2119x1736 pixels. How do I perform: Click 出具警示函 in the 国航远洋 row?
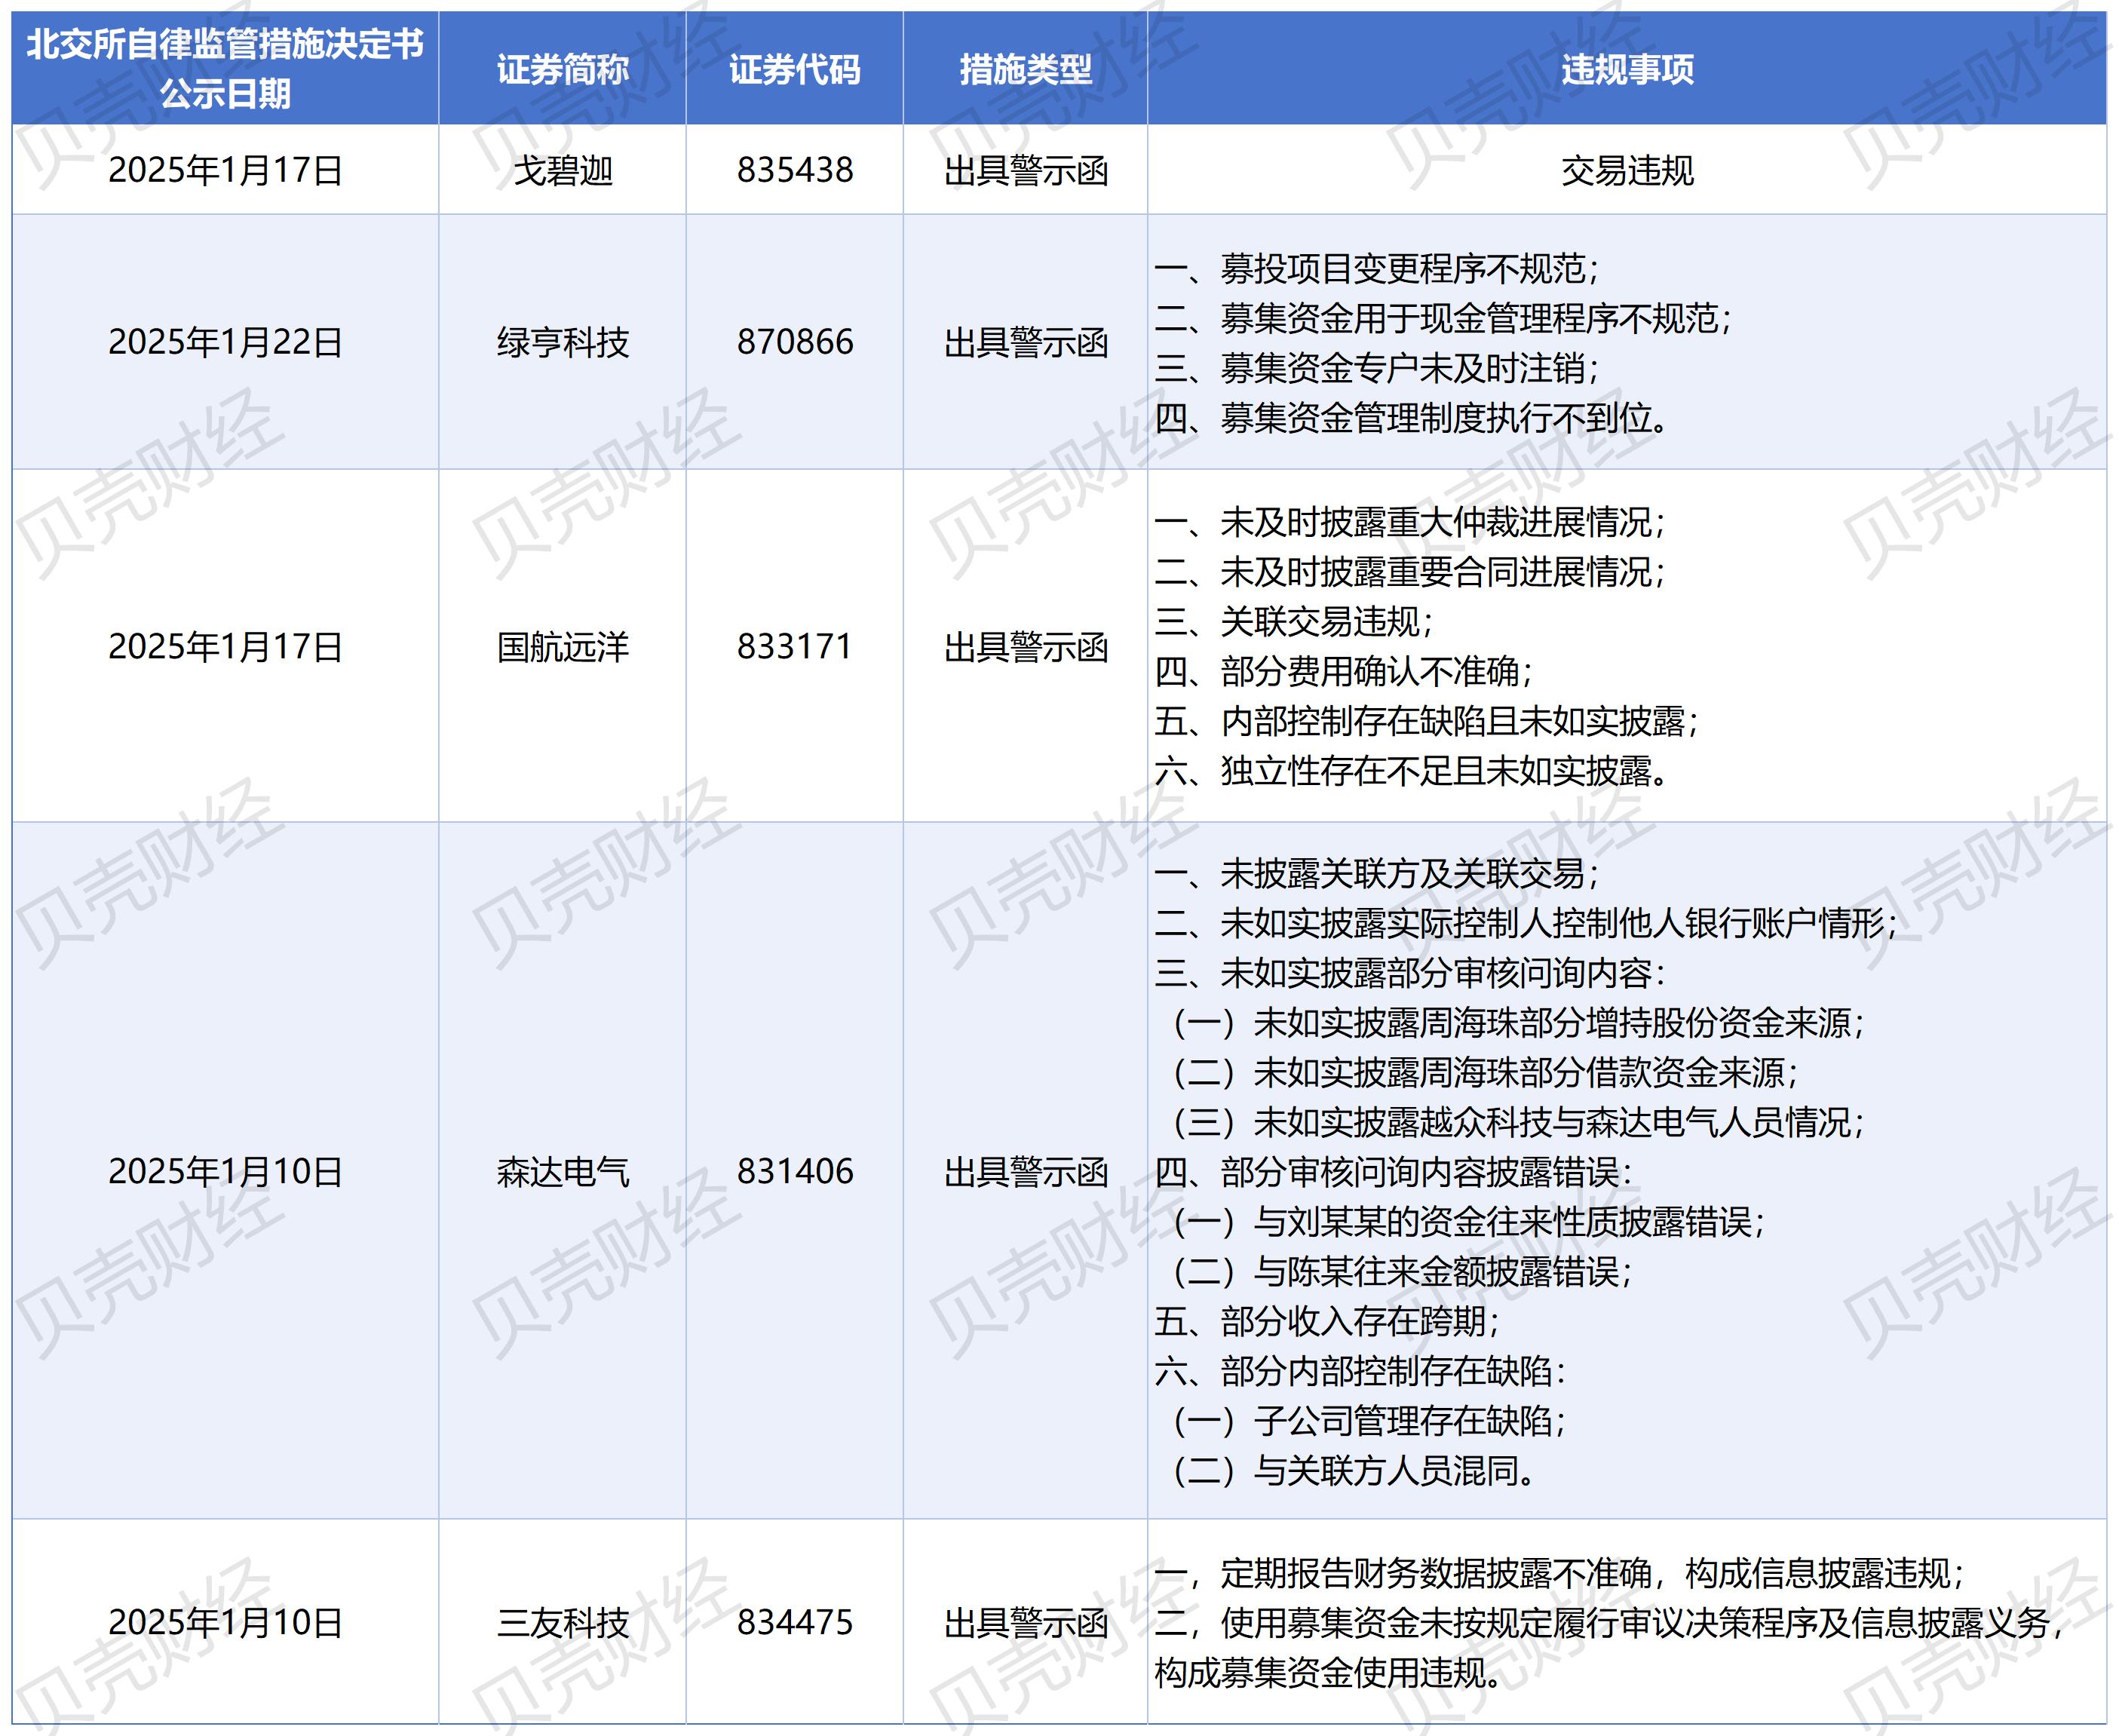pos(1026,647)
